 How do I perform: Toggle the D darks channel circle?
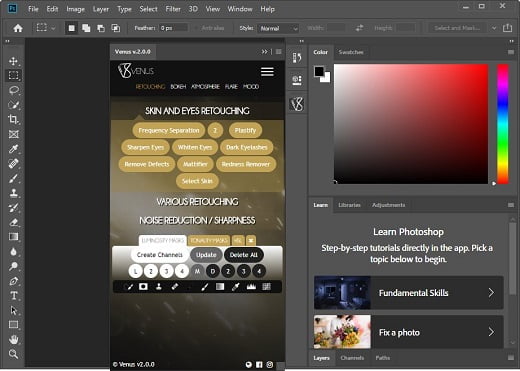click(x=213, y=271)
